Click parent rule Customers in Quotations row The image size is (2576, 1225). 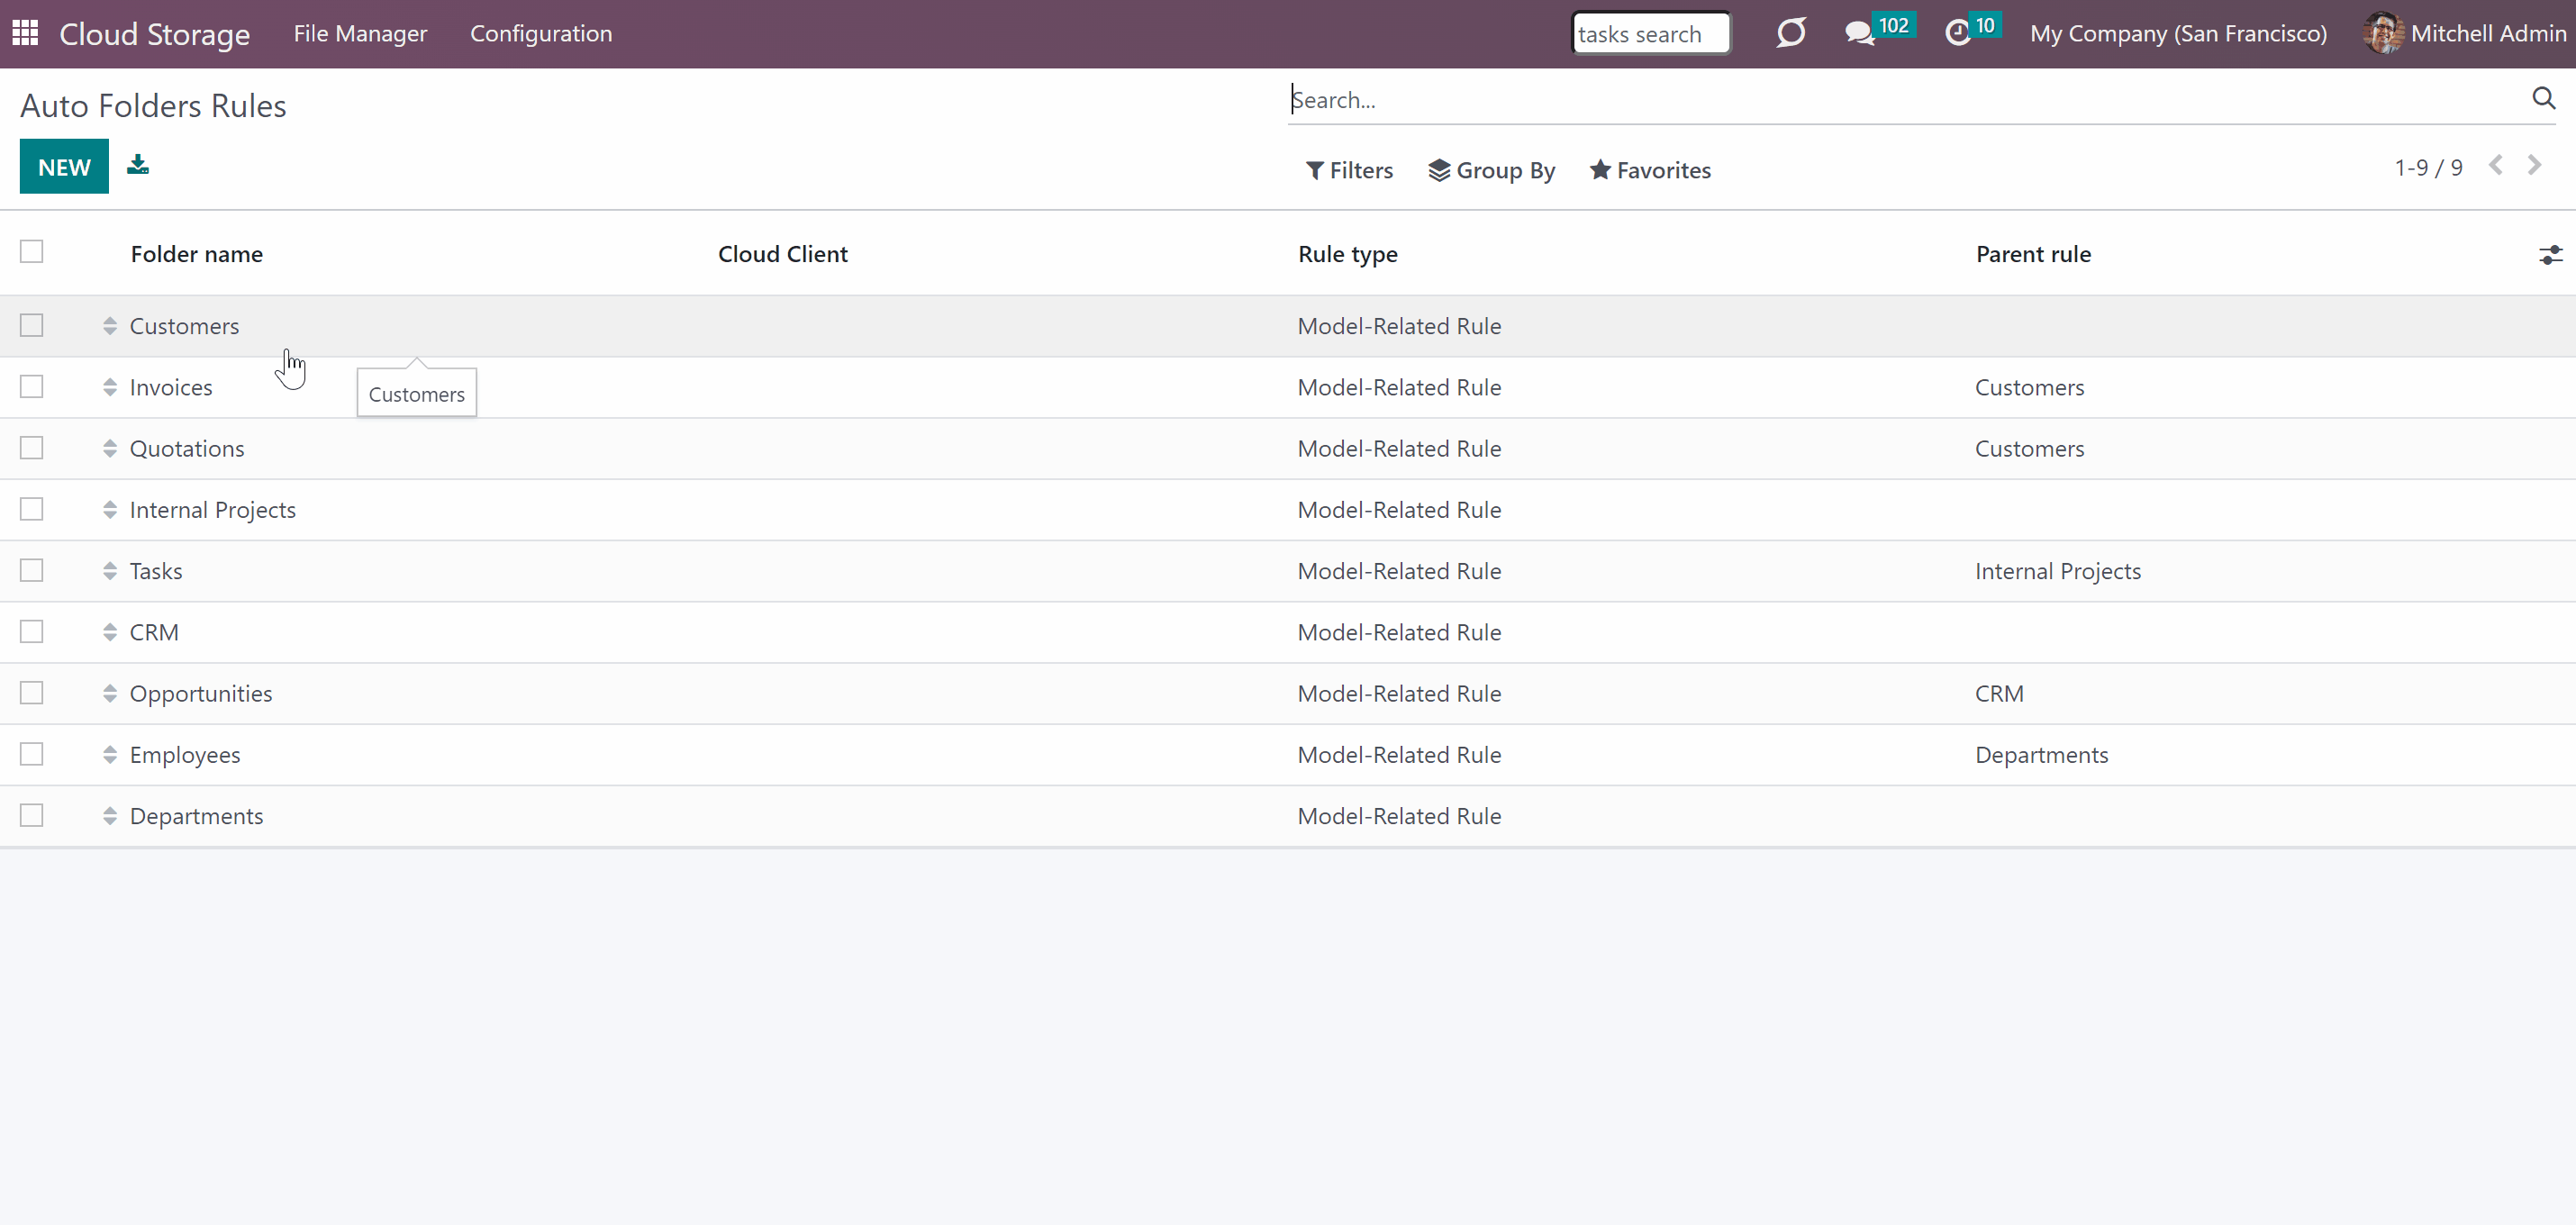2029,448
